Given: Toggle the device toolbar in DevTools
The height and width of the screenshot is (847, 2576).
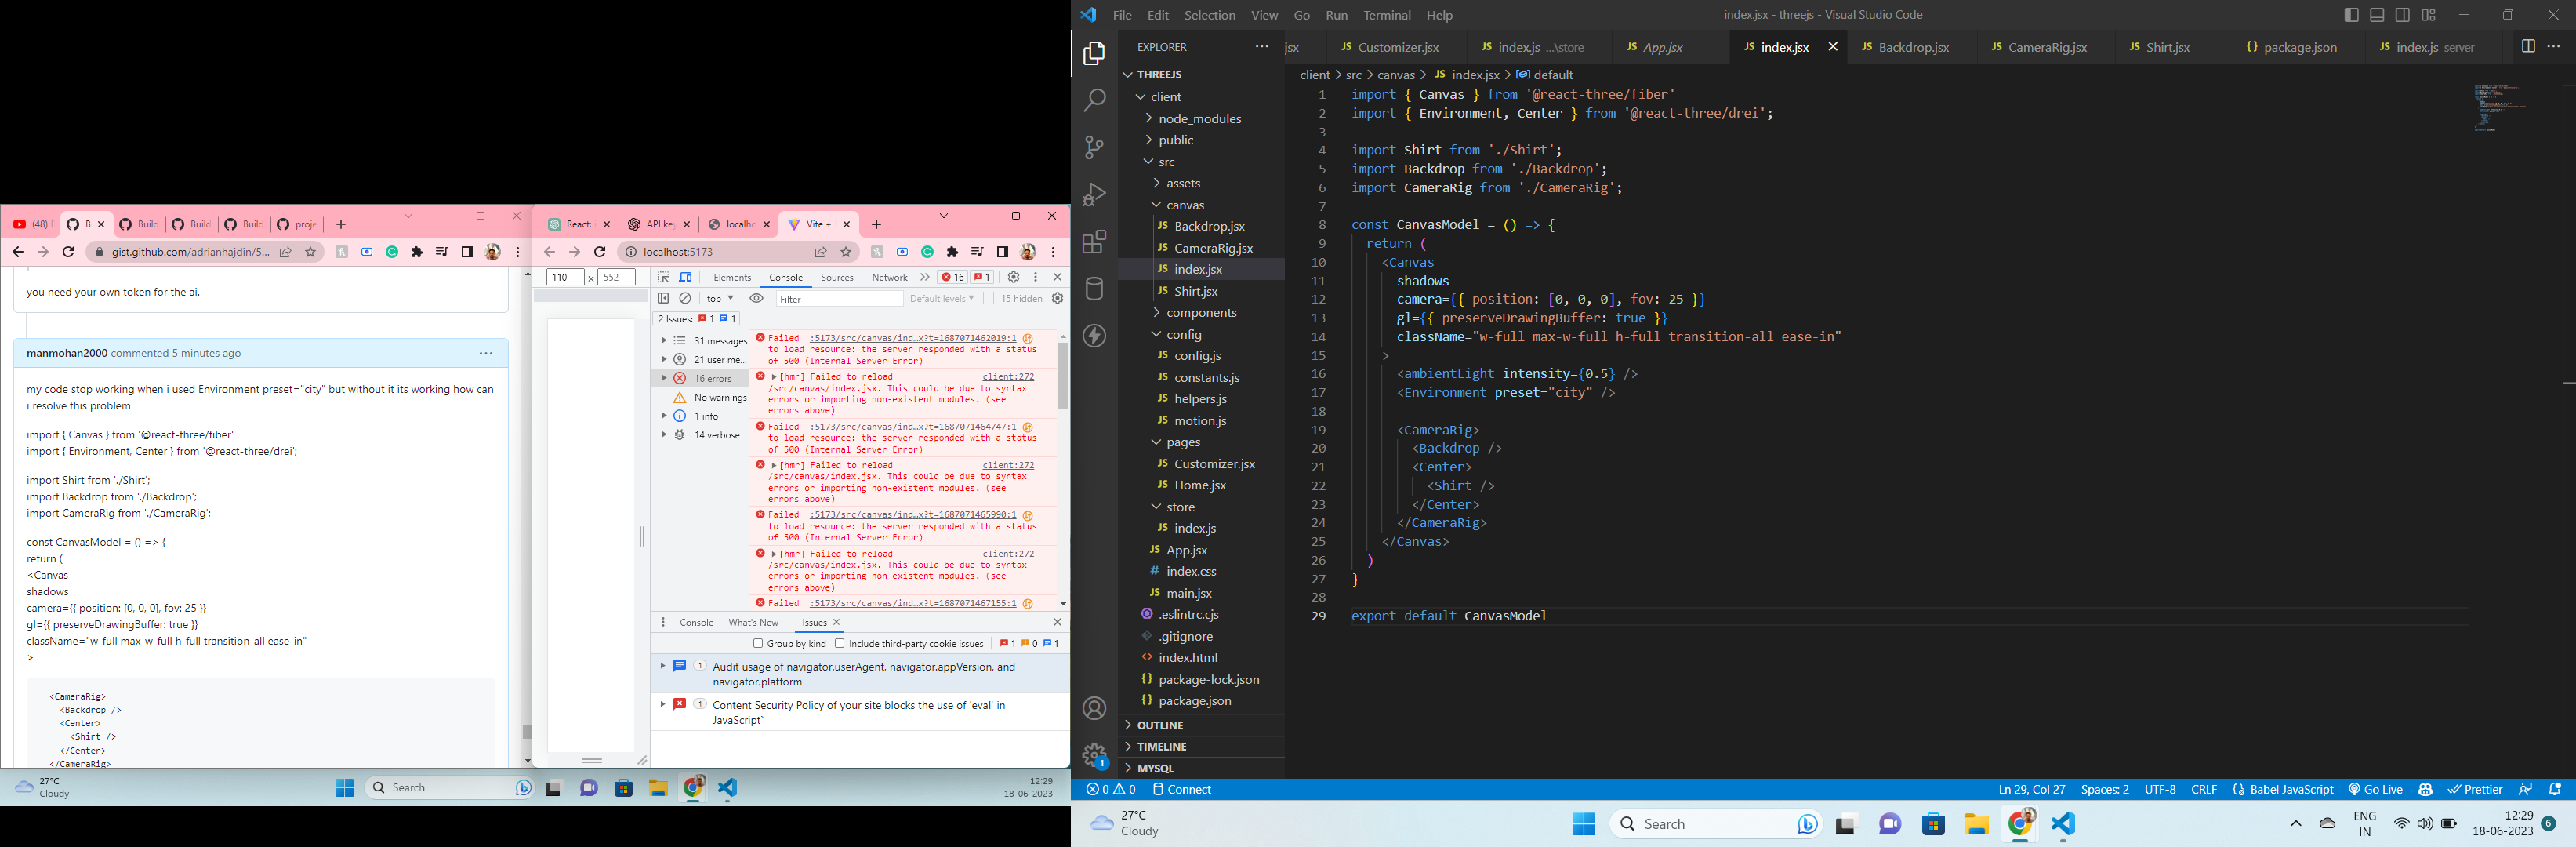Looking at the screenshot, I should click(684, 277).
